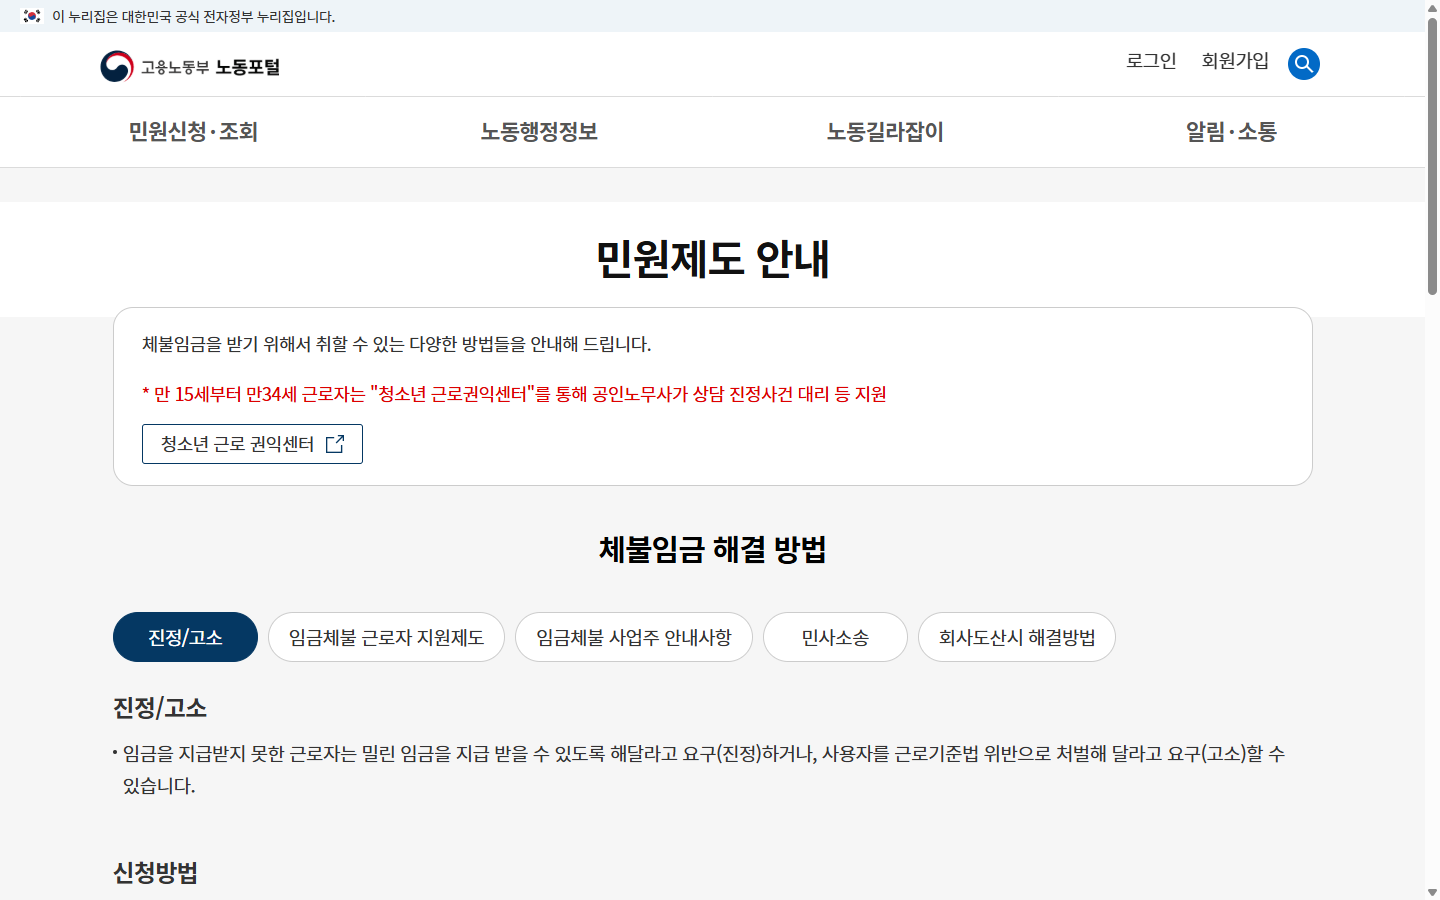
Task: Click the Korean flag icon in top banner
Action: 32,16
